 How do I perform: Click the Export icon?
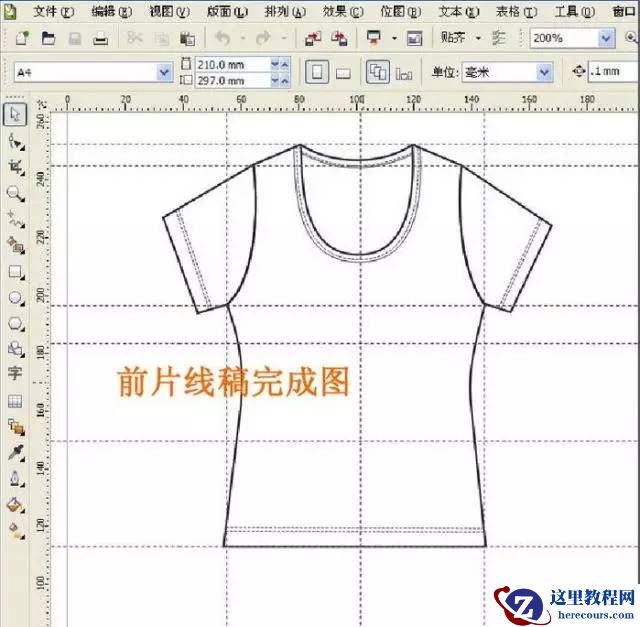pos(339,39)
